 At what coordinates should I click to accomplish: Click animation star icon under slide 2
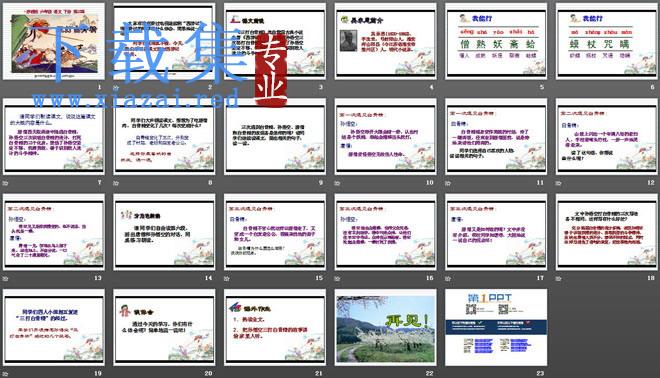pos(116,88)
